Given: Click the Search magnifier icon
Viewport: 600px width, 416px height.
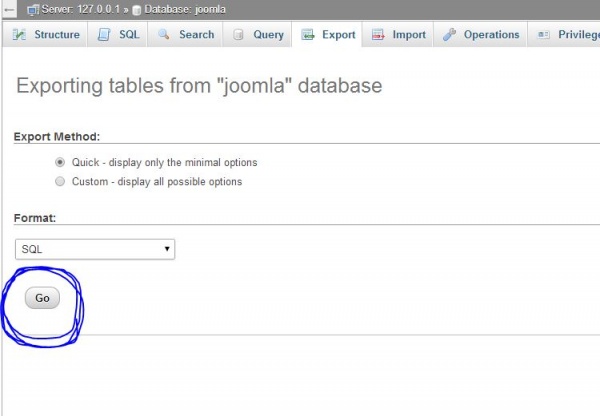Looking at the screenshot, I should coord(164,35).
